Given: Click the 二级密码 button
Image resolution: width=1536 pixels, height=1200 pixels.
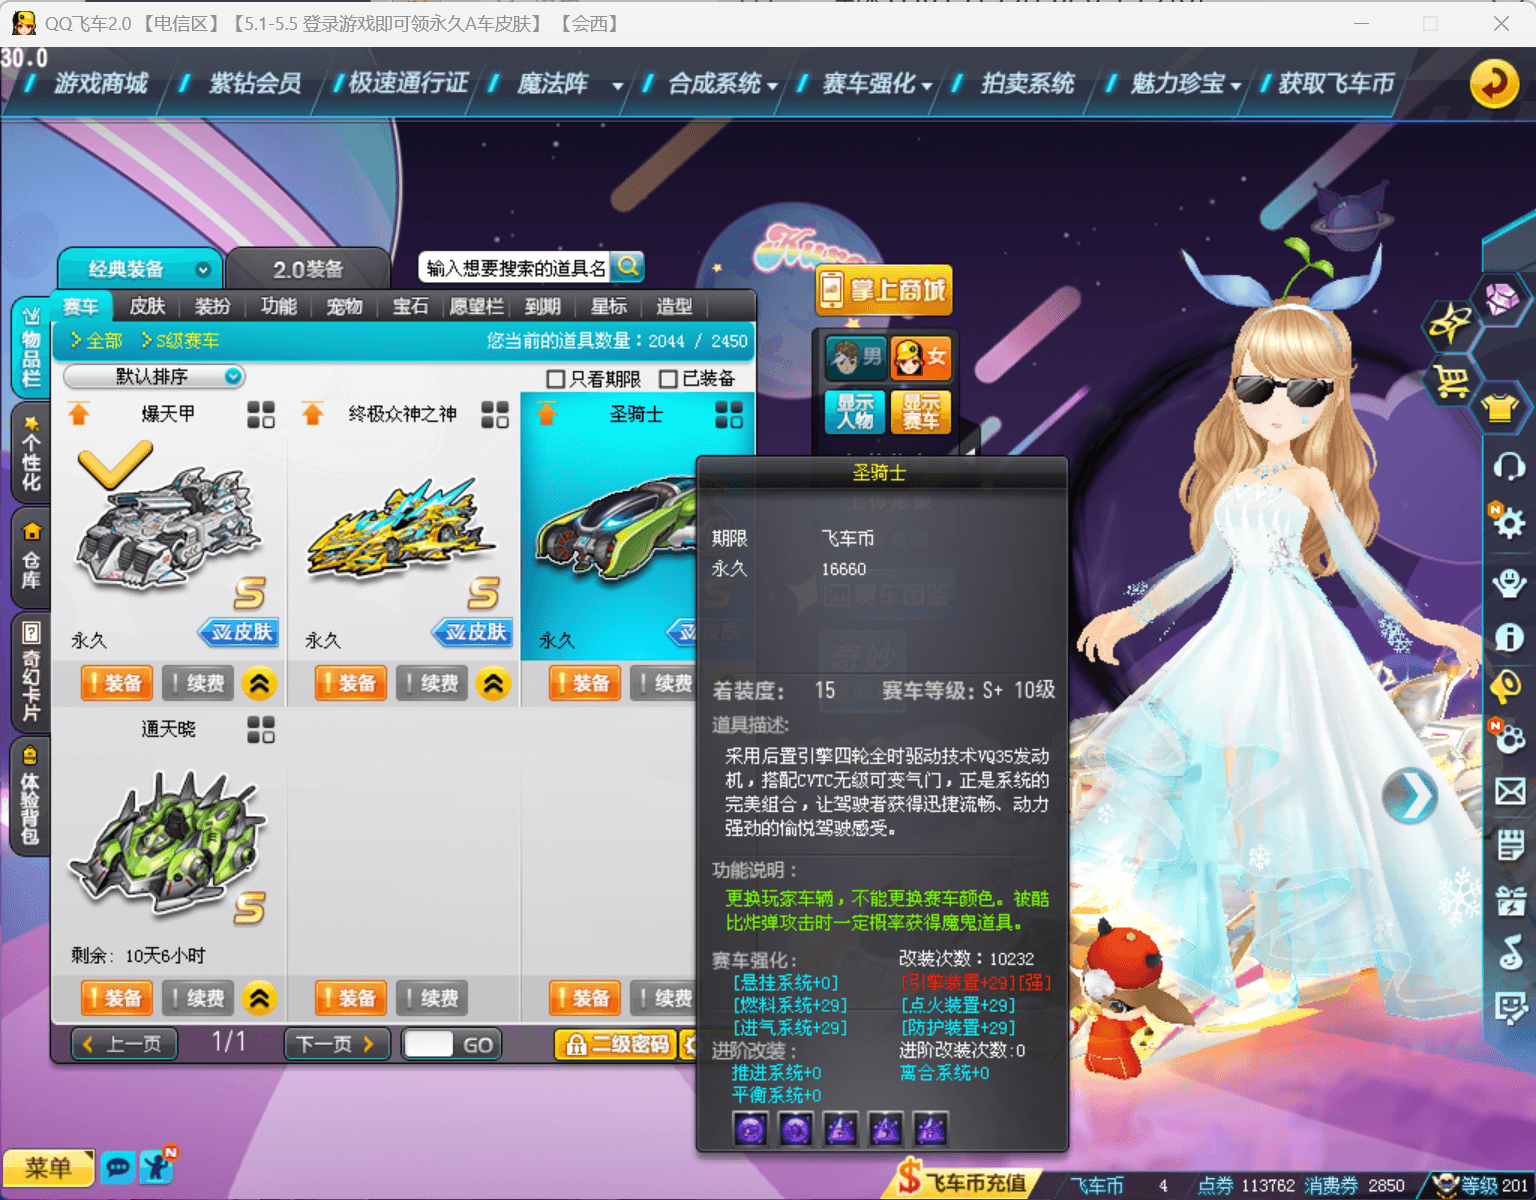Looking at the screenshot, I should [x=616, y=1044].
